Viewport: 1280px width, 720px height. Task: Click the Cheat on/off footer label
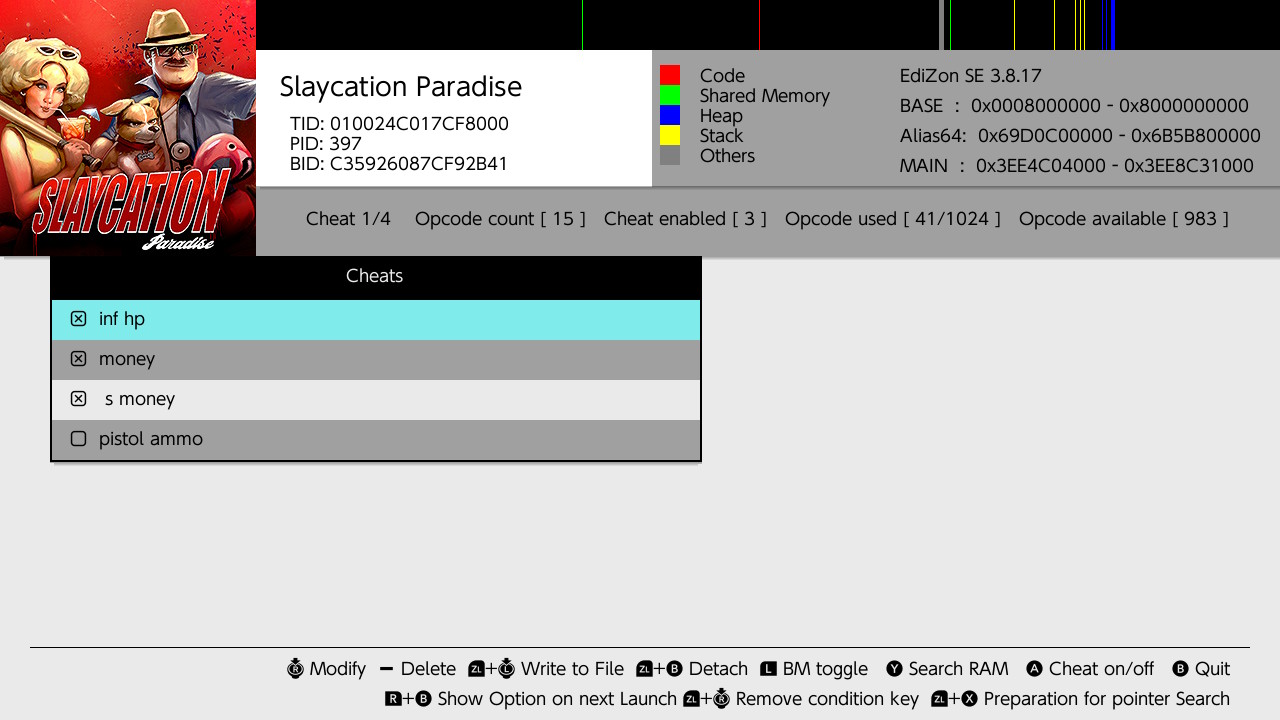click(x=1101, y=669)
